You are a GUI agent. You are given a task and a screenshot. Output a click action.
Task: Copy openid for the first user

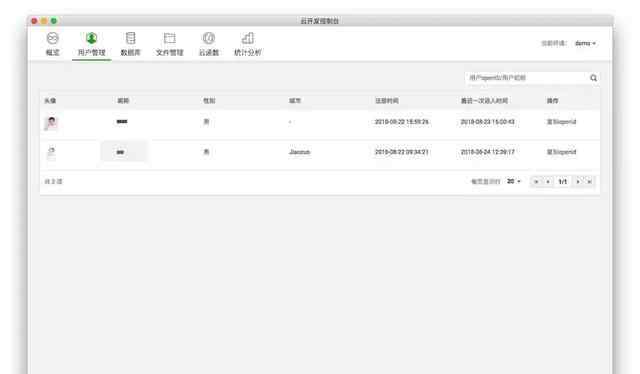point(561,122)
